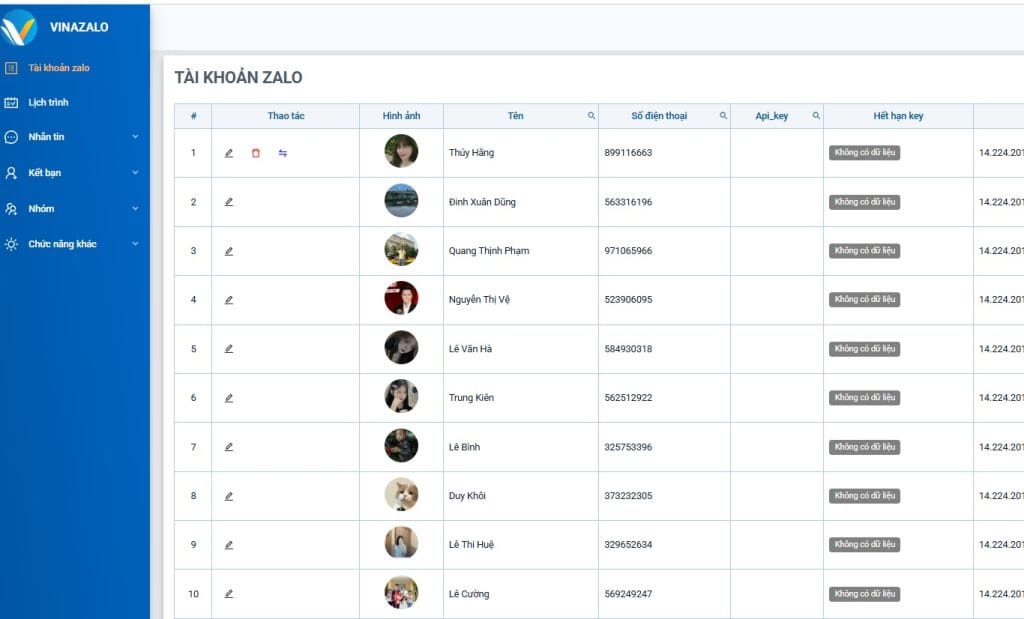Expand the Nhóm menu section
This screenshot has width=1024, height=619.
[x=135, y=209]
